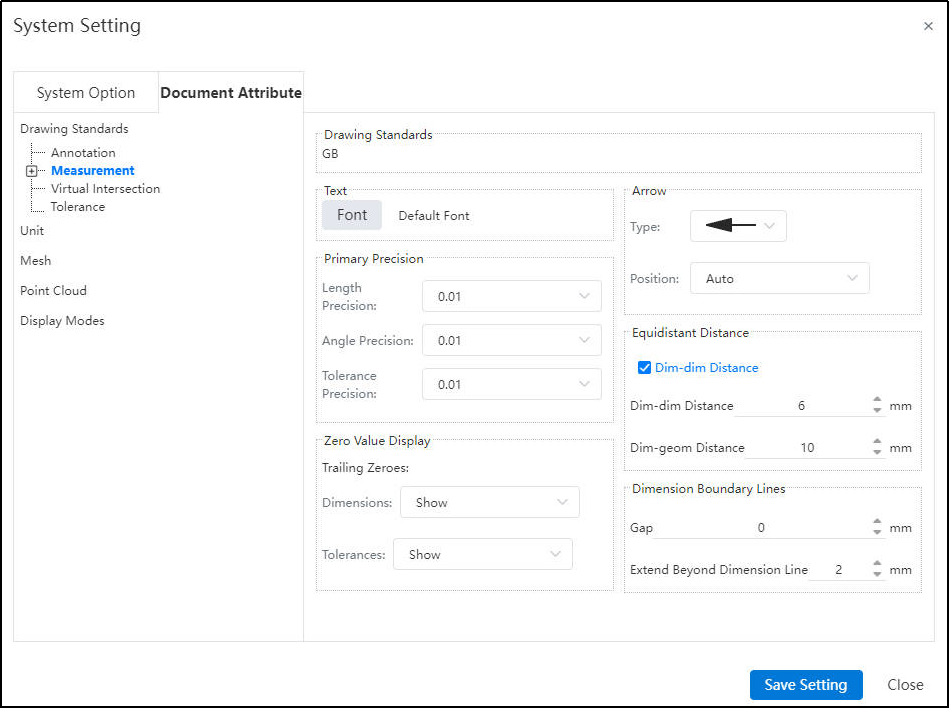949x709 pixels.
Task: Open the Tolerance Precision dropdown
Action: coord(511,384)
